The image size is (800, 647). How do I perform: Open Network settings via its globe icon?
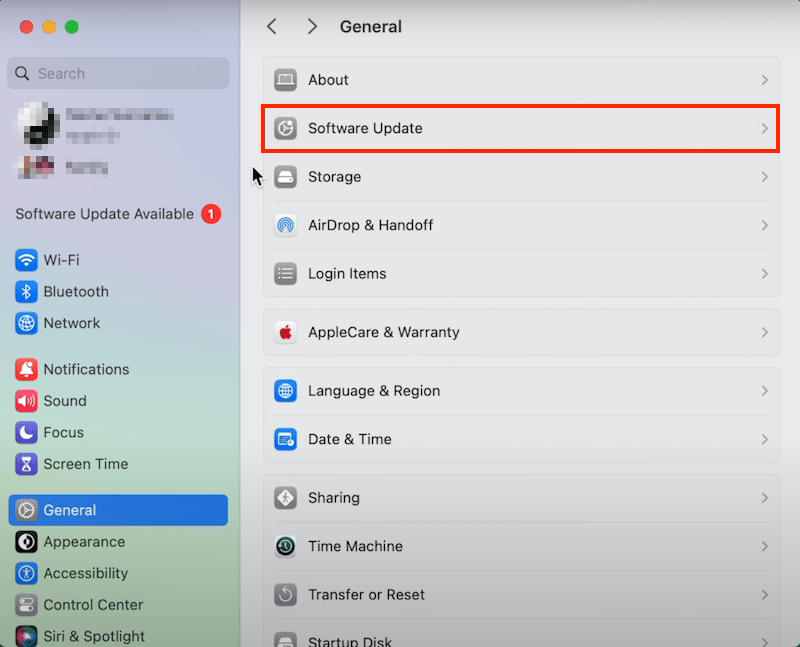(27, 323)
